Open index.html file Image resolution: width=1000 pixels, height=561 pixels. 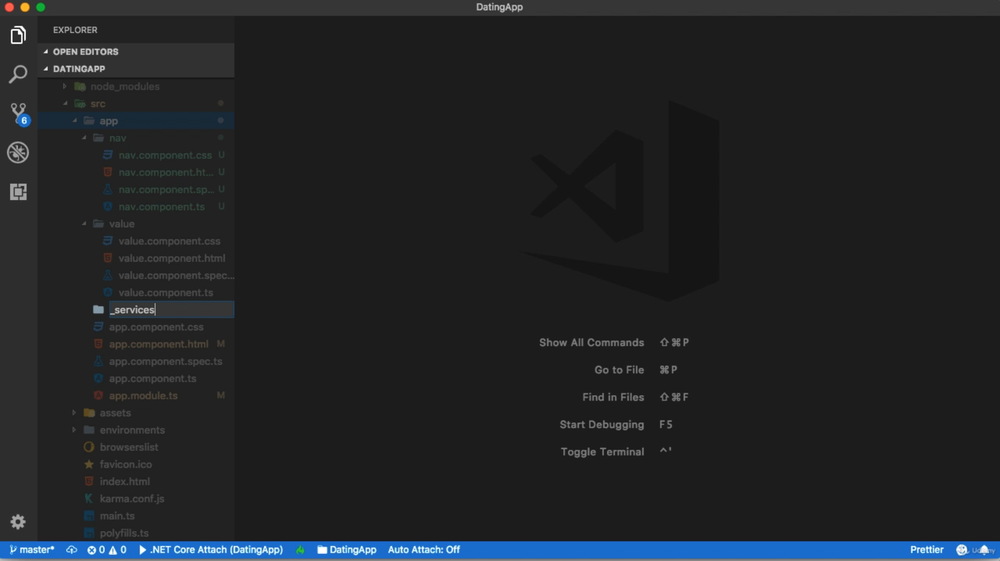coord(124,481)
